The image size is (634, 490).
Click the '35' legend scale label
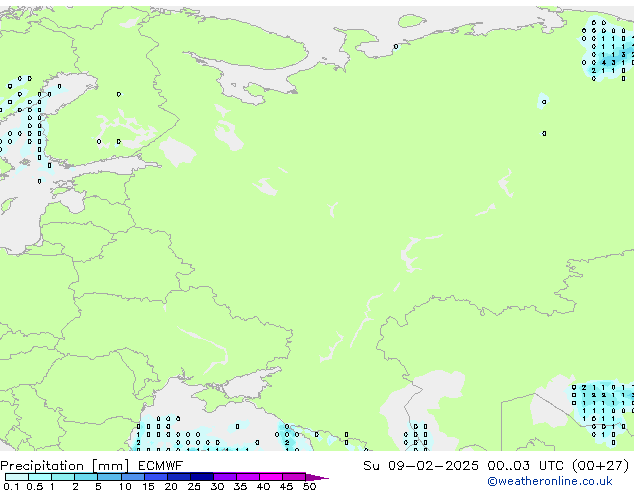pos(240,486)
